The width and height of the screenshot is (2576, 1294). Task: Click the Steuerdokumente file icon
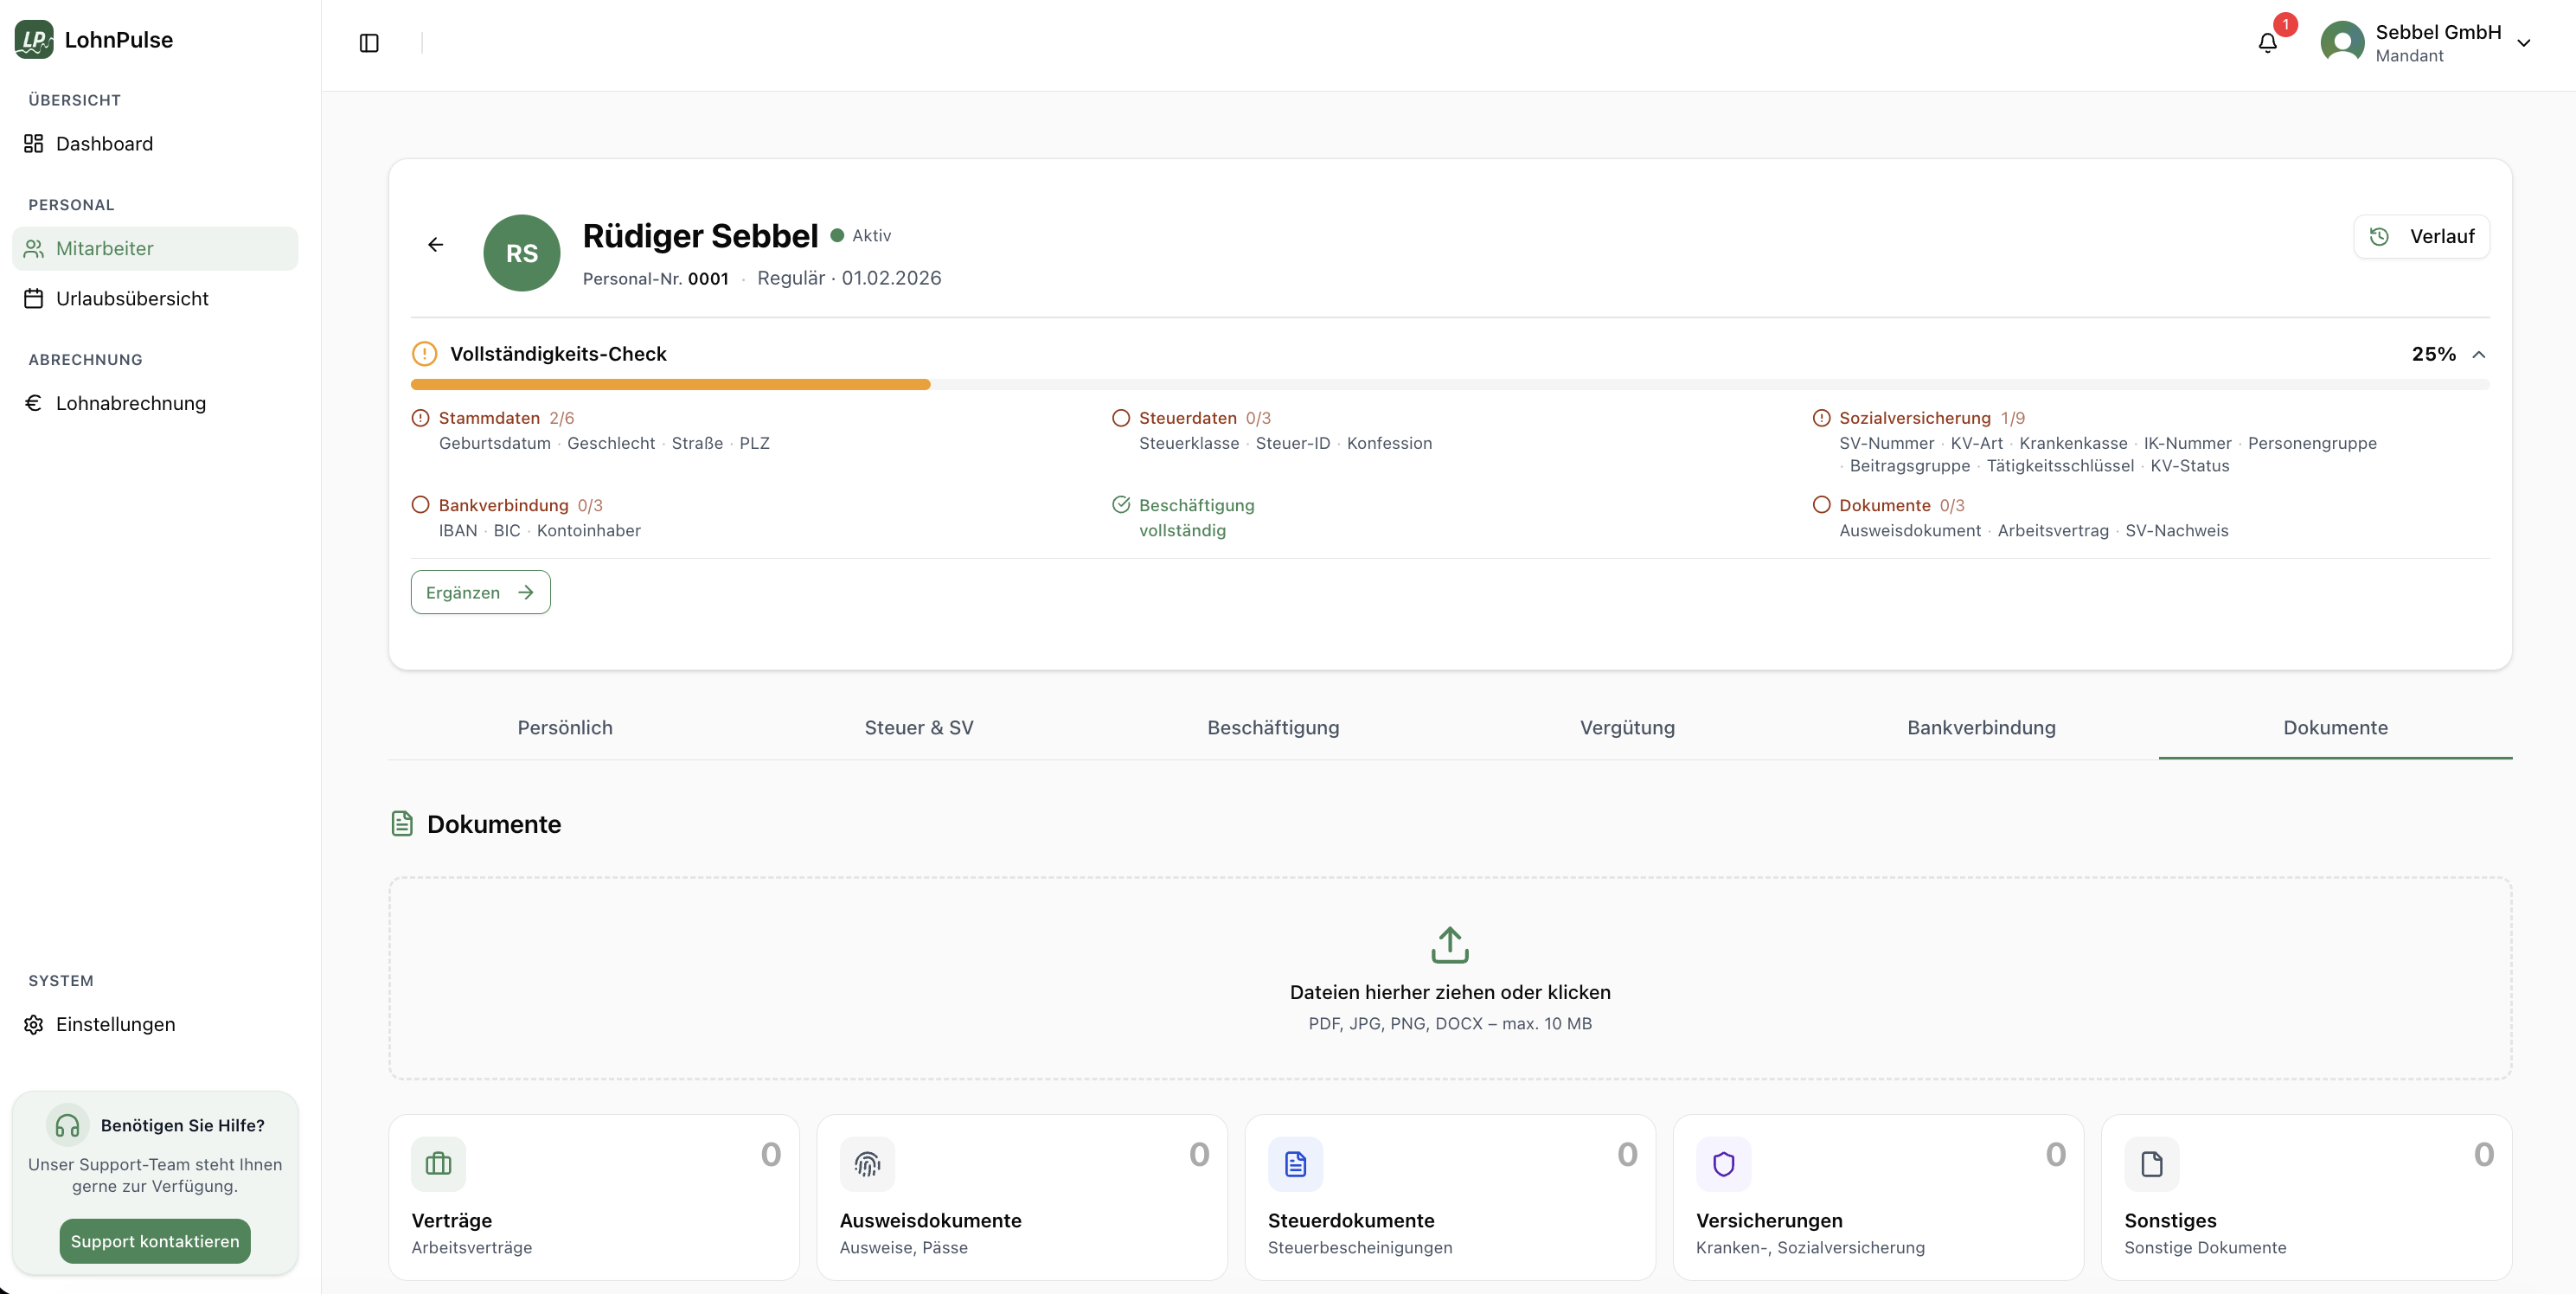(1295, 1164)
